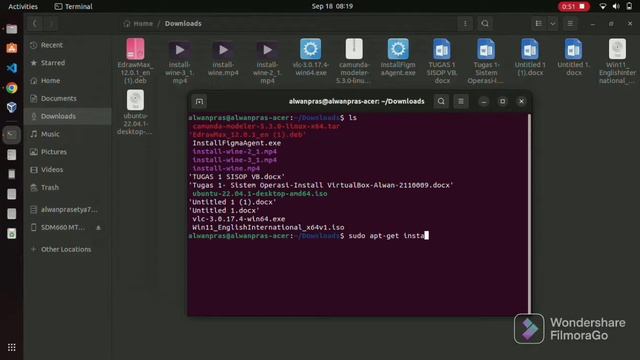Open Videos in Files sidebar
This screenshot has height=360, width=640.
(x=67, y=170)
